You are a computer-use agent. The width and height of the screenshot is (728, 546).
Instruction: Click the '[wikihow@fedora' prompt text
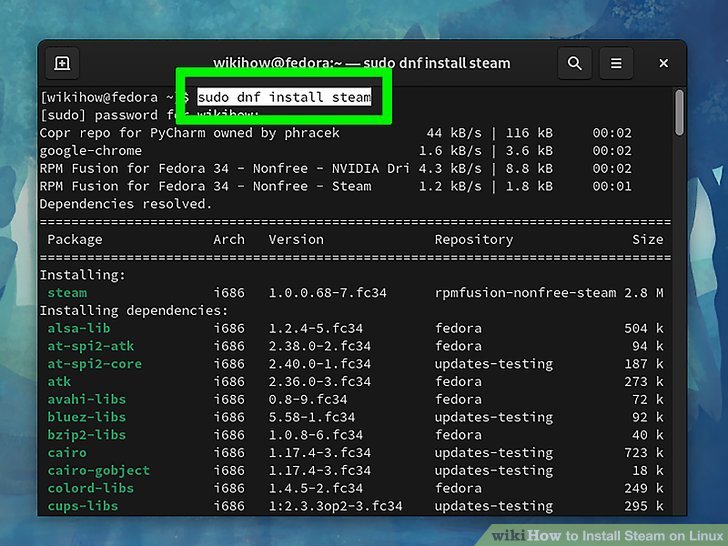[x=99, y=97]
